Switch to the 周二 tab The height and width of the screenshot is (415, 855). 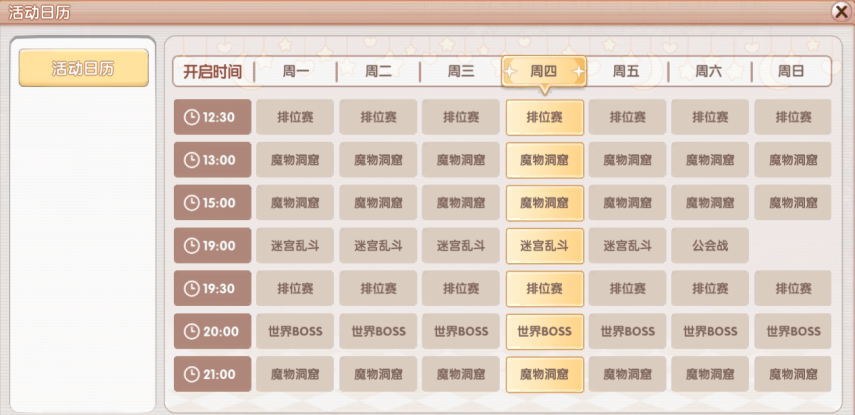pyautogui.click(x=378, y=71)
